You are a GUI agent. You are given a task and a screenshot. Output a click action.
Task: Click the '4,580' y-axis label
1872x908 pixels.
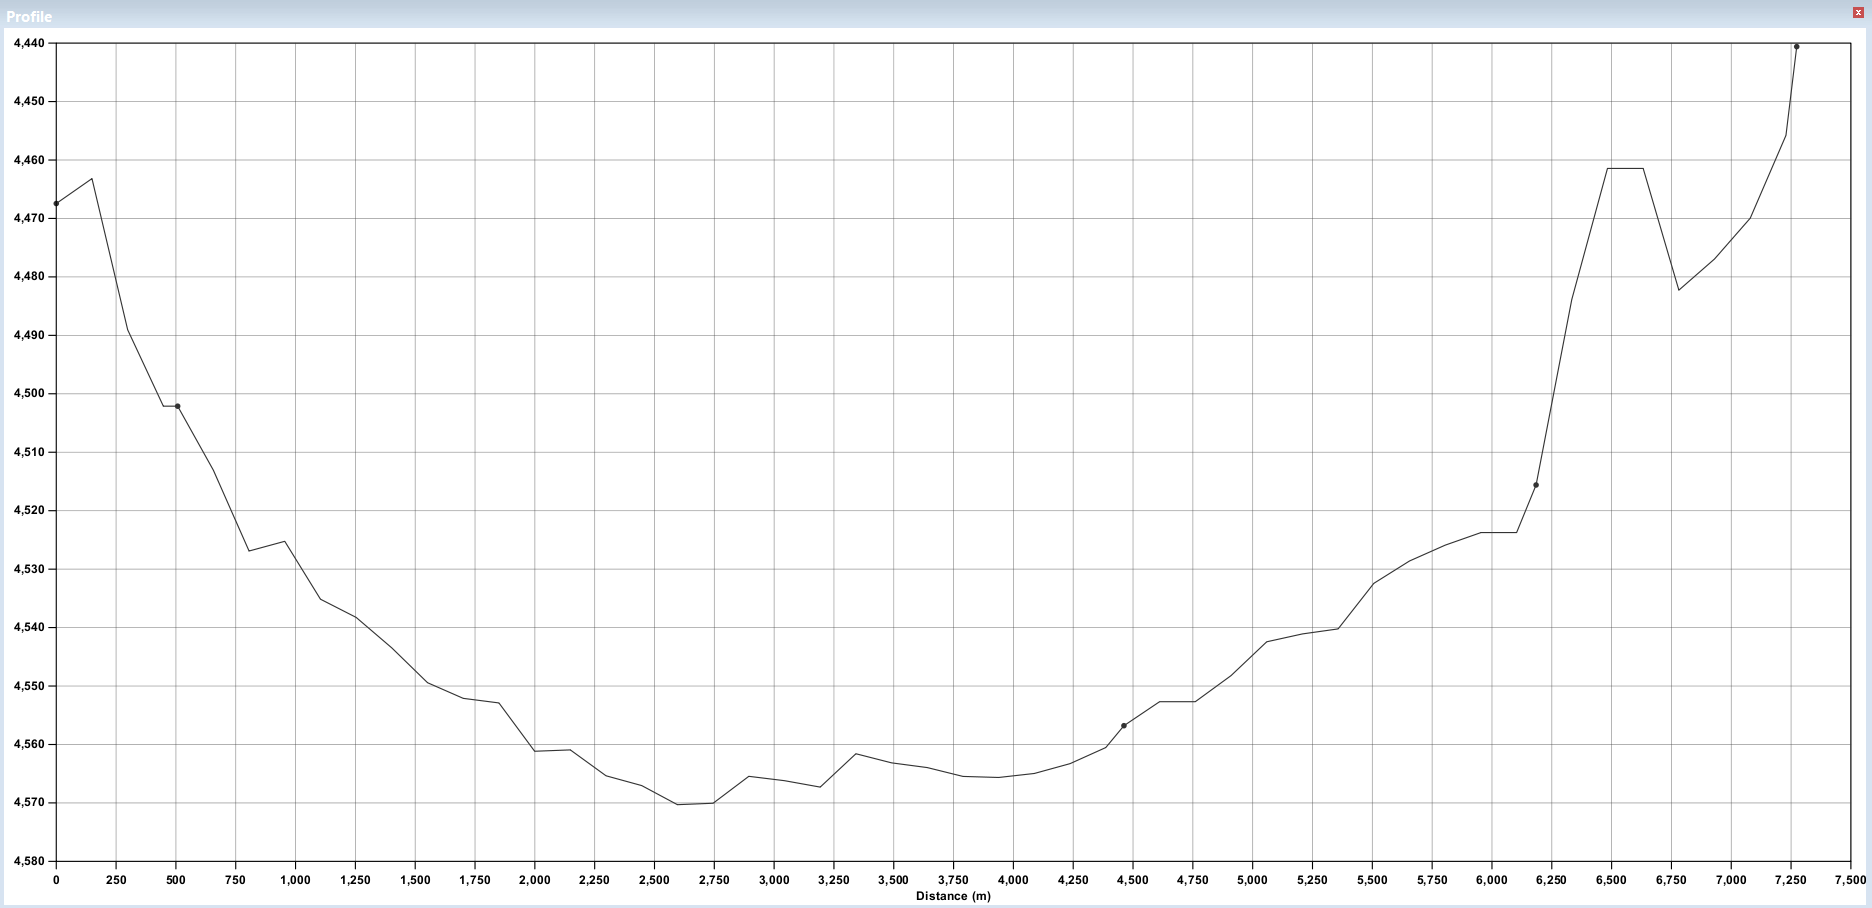tap(28, 861)
